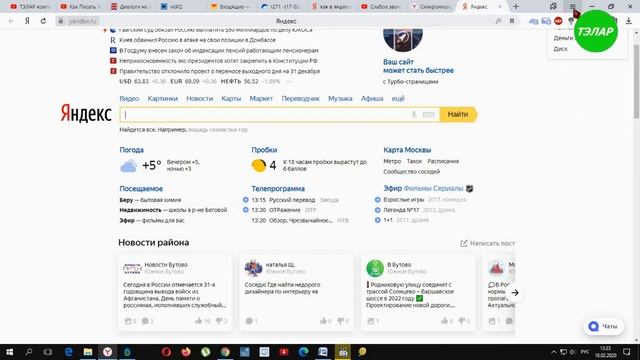Screen dimensions: 640x360
Task: Open 'Ваш сайт может стать быстрее' promo
Action: point(418,66)
